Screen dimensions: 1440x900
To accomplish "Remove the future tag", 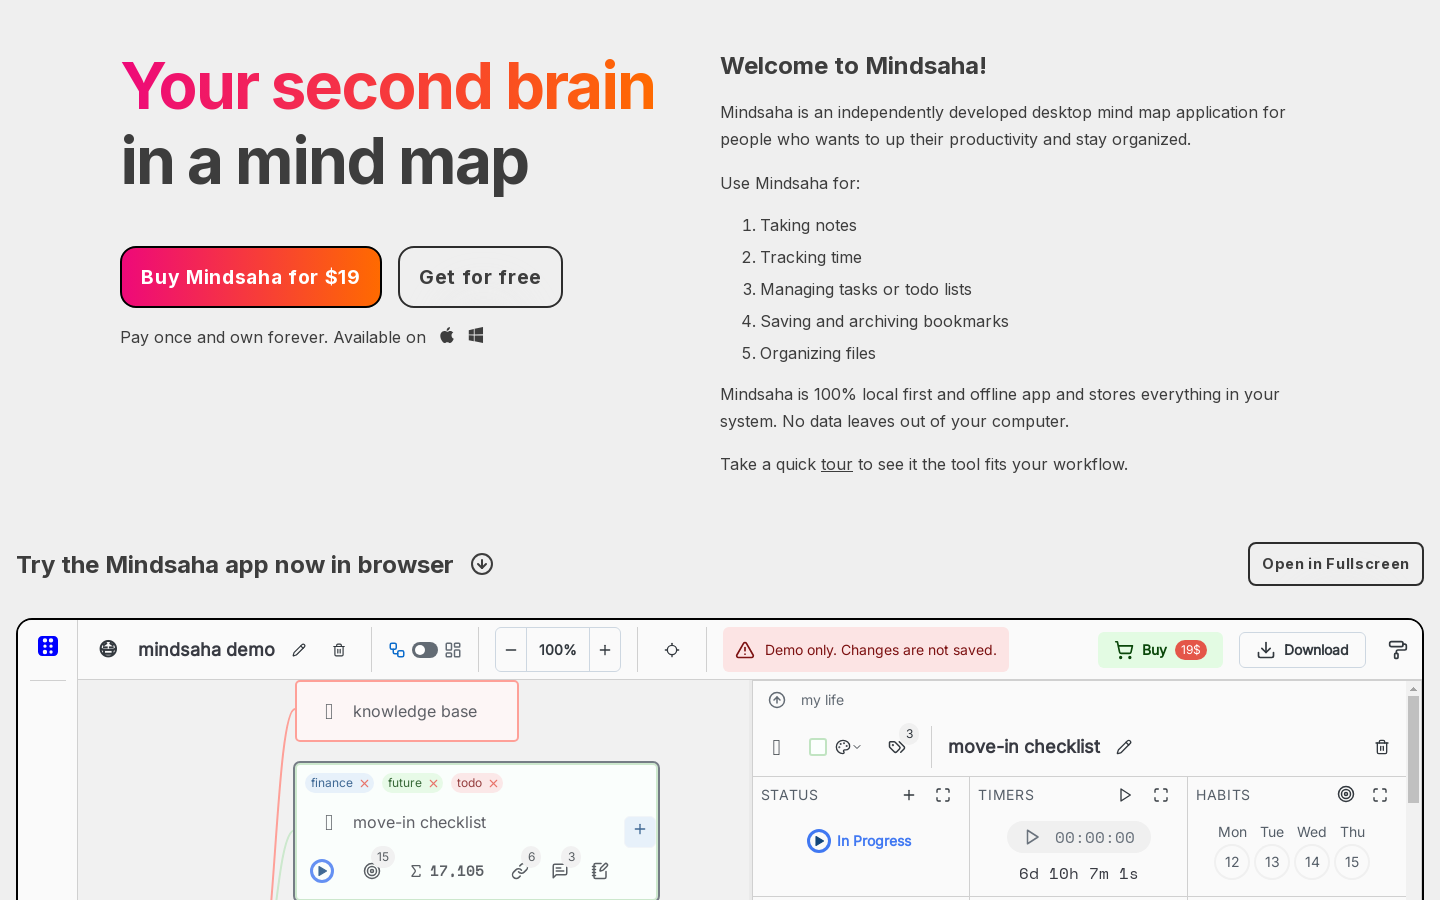I will 434,783.
